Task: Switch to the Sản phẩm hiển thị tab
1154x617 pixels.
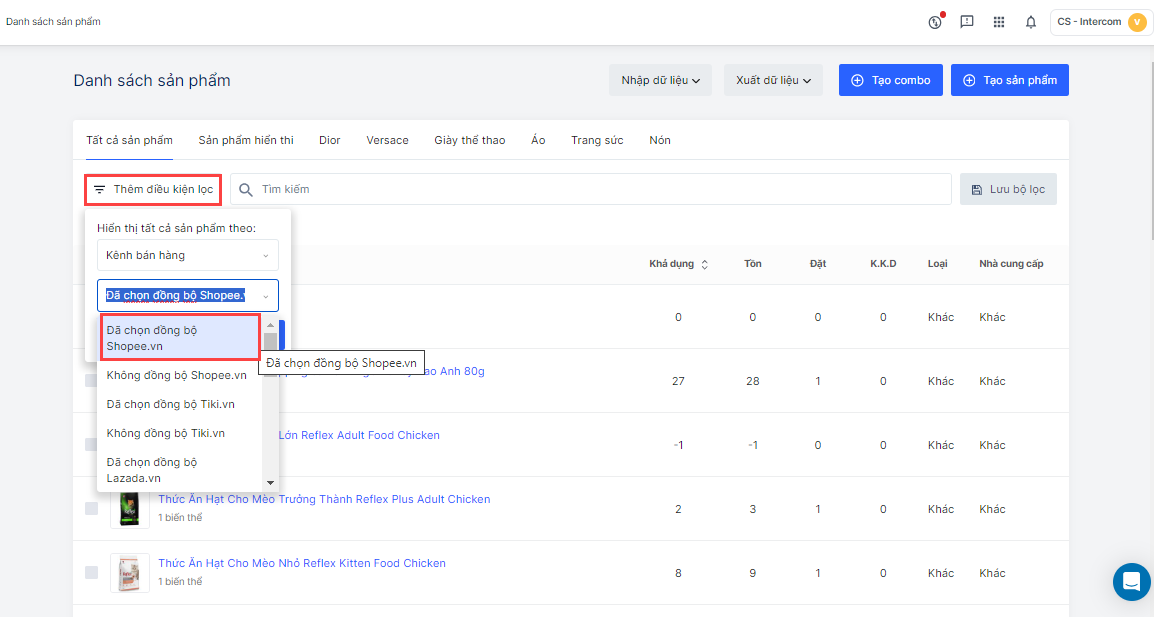Action: pos(246,140)
